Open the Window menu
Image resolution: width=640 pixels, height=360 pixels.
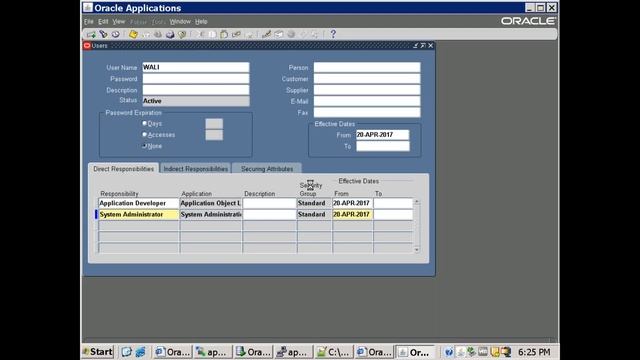[x=180, y=22]
